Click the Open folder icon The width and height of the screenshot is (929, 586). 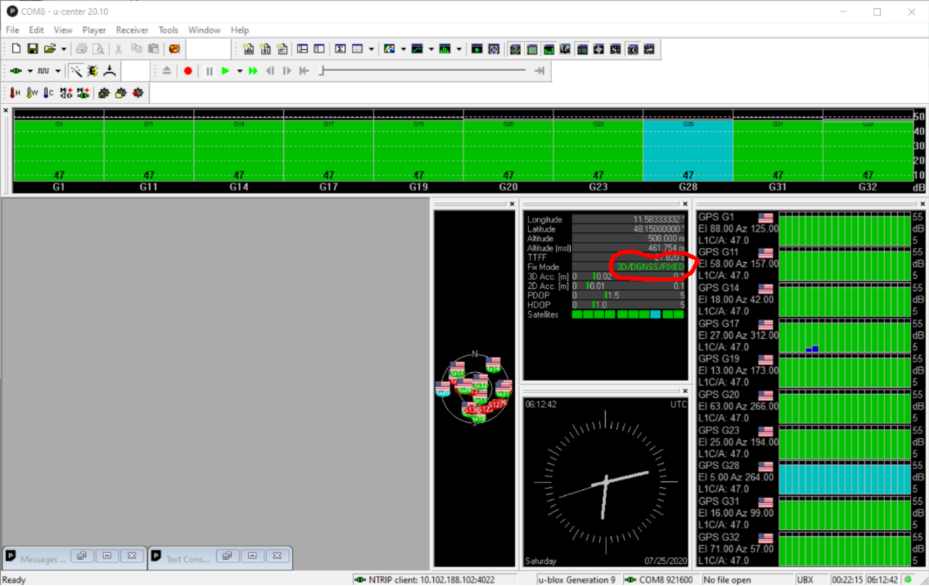[x=50, y=49]
